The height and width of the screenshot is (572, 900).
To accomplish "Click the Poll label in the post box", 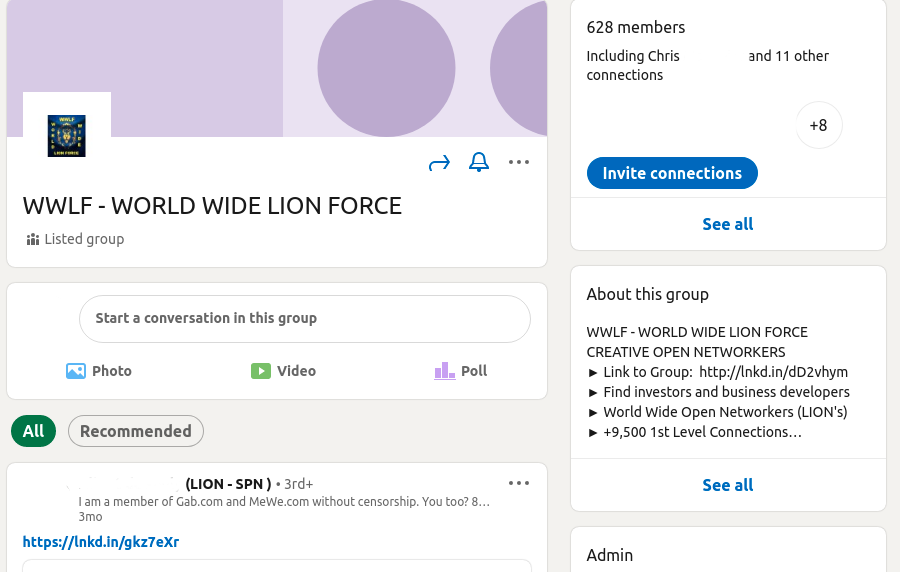I will click(x=474, y=371).
